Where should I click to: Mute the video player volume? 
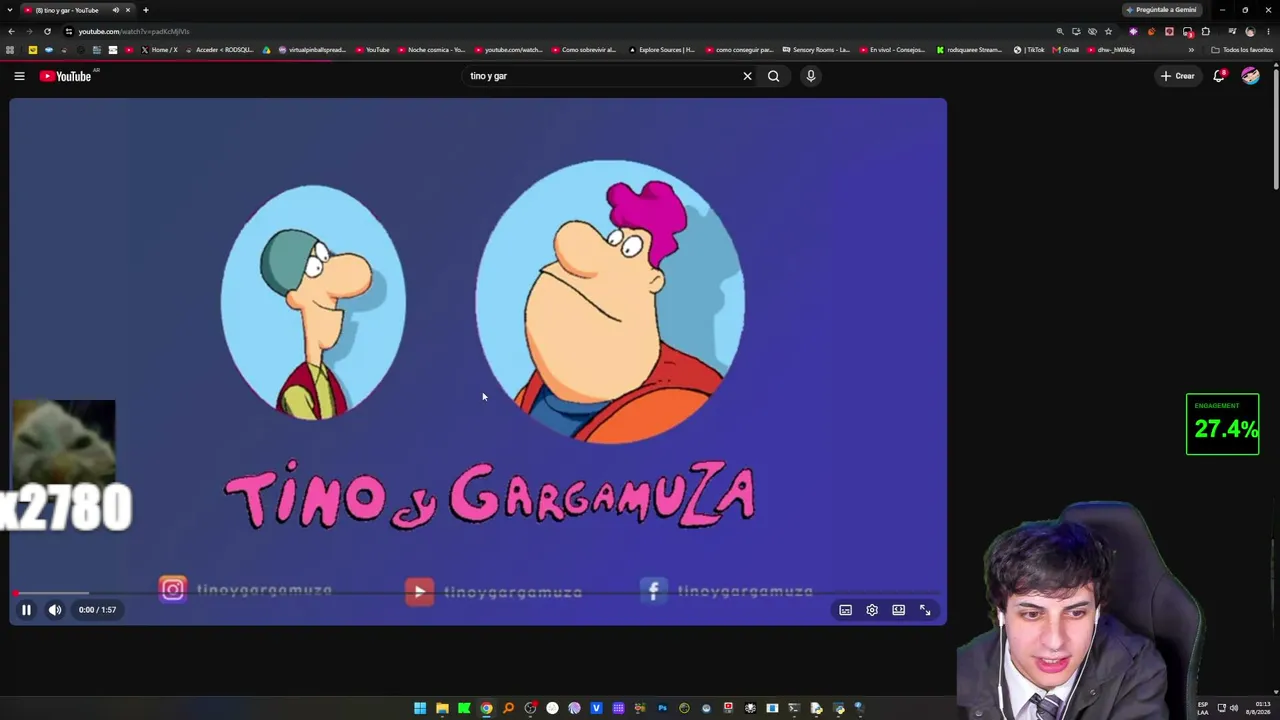click(55, 610)
